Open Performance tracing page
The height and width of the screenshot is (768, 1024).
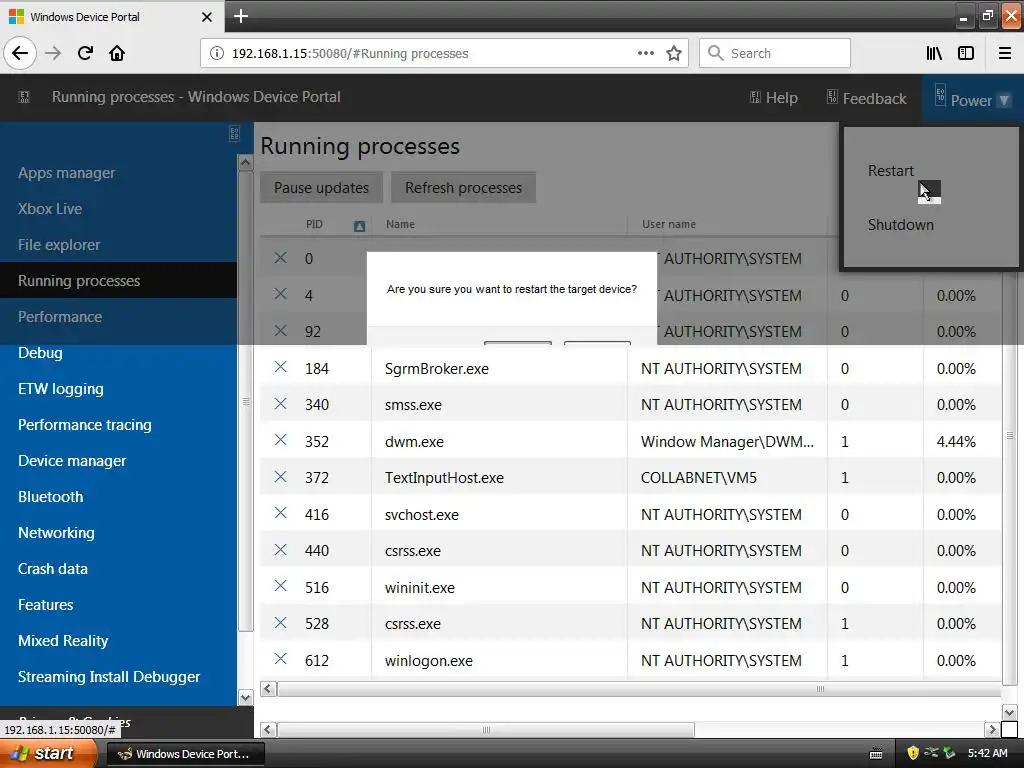pos(85,425)
